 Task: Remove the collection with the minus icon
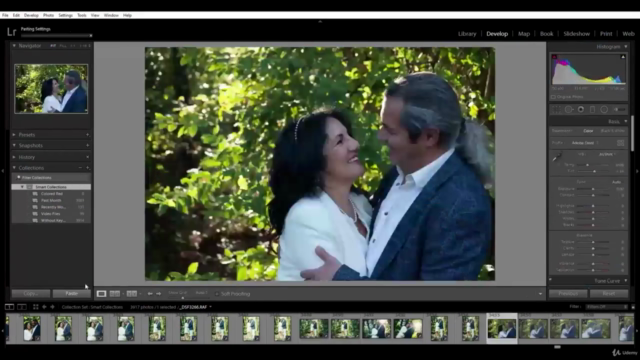point(80,168)
